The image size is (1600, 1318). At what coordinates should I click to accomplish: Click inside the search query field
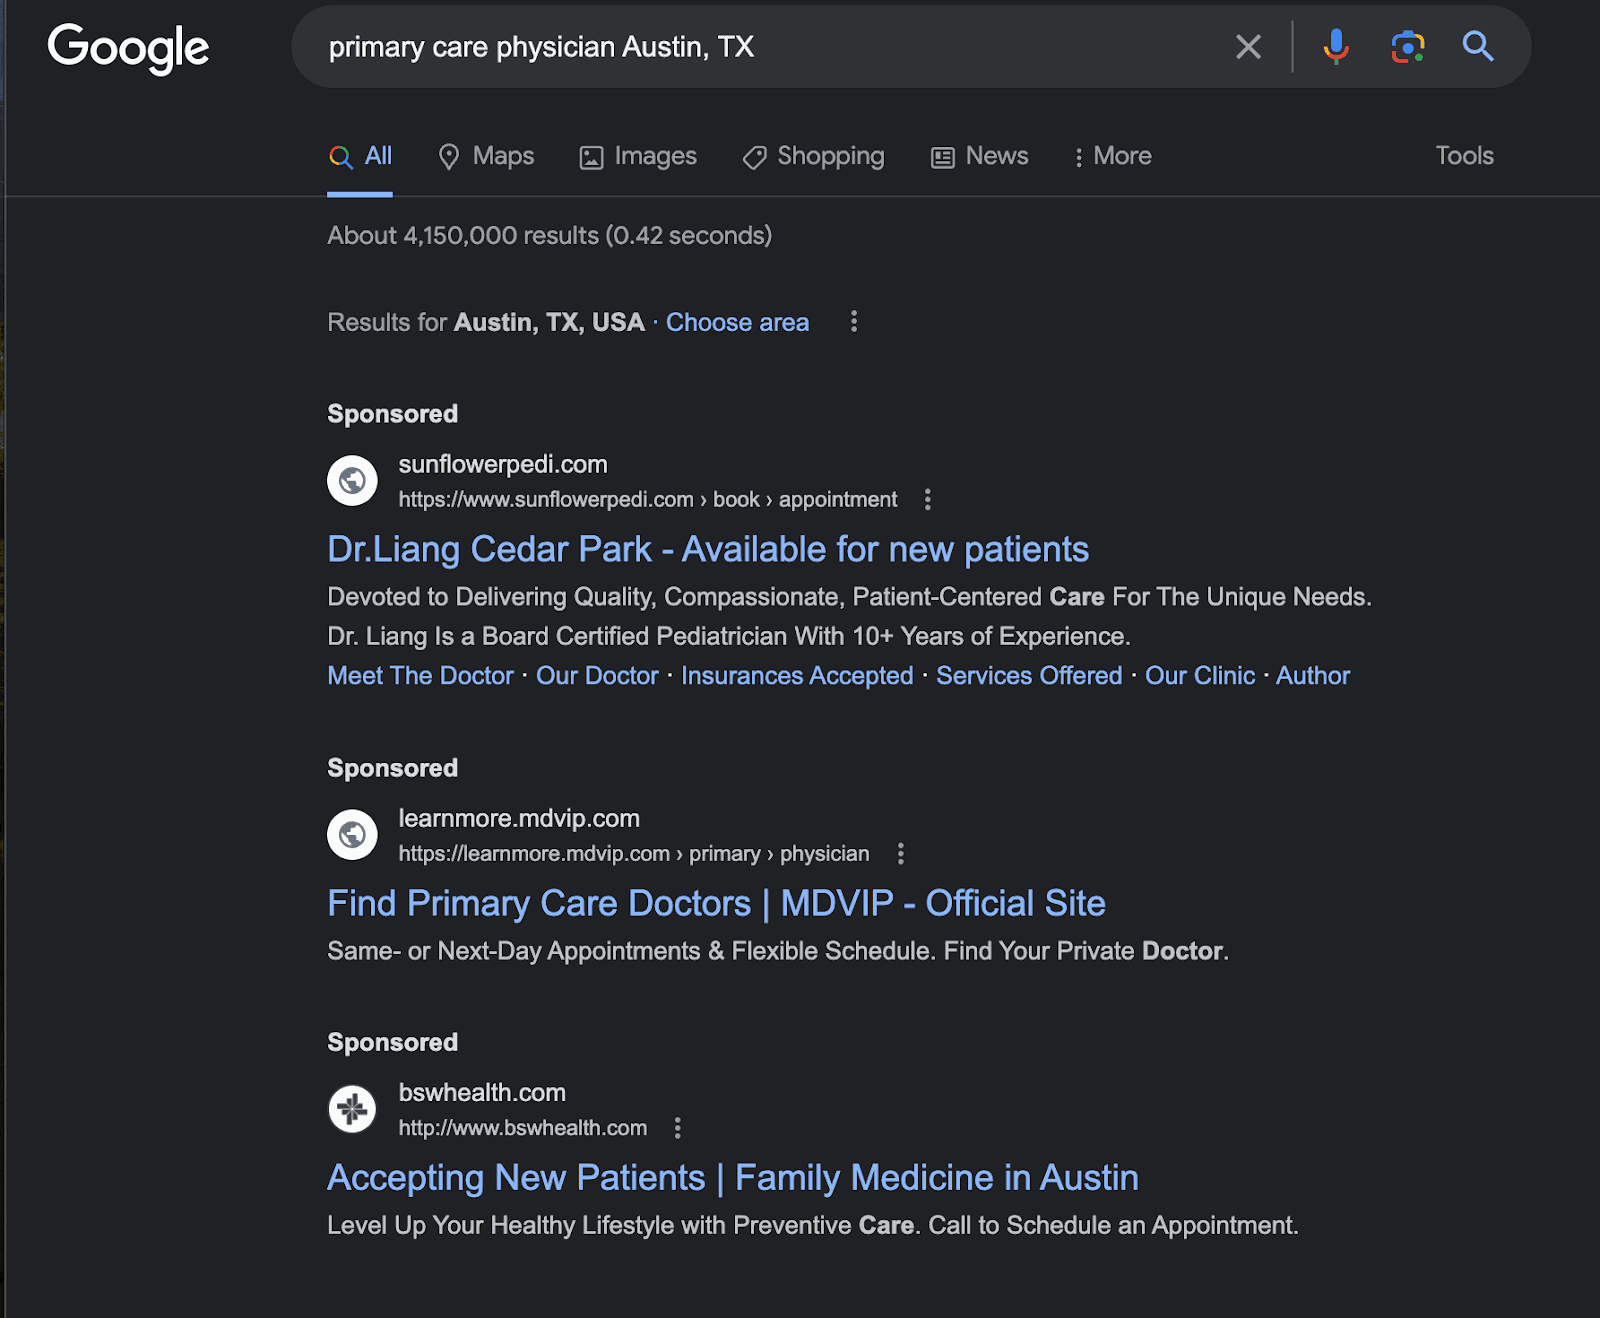tap(700, 46)
